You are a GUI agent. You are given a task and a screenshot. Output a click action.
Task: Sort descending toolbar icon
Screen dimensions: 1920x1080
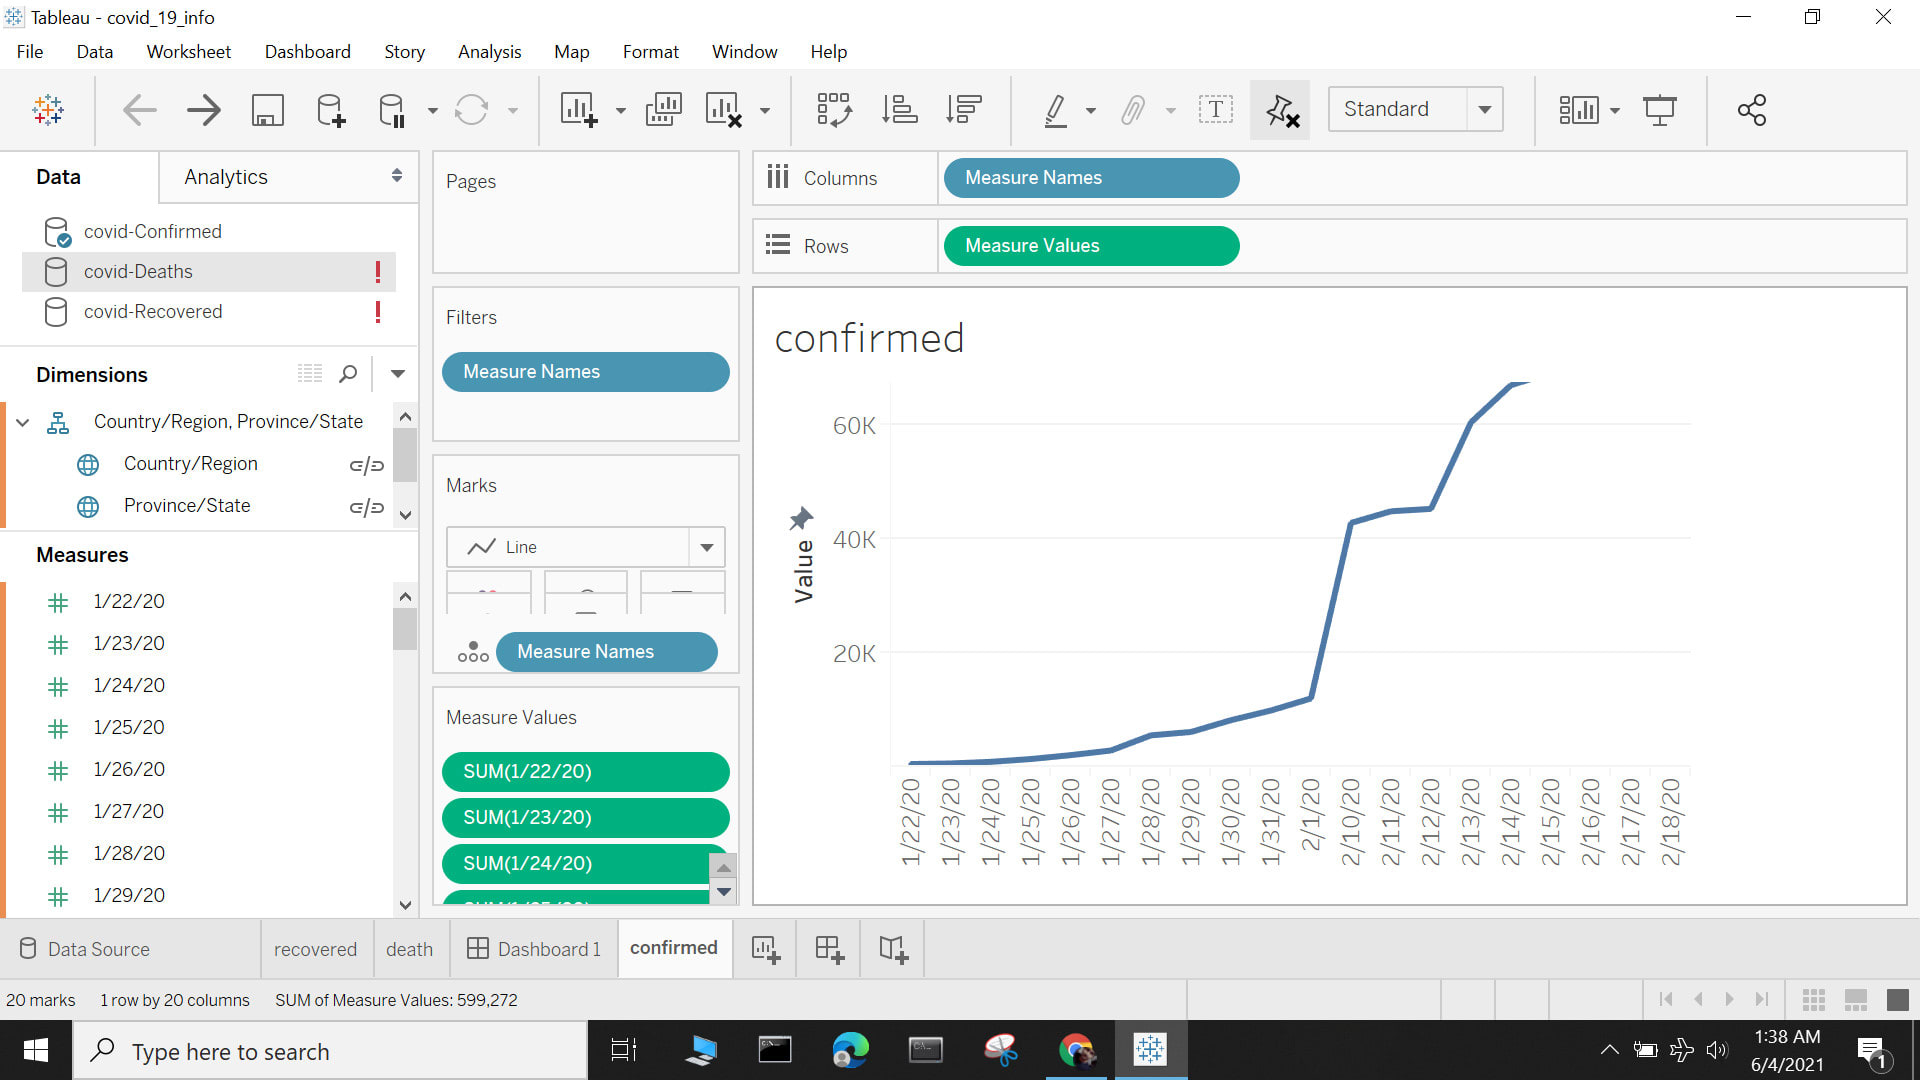point(963,109)
